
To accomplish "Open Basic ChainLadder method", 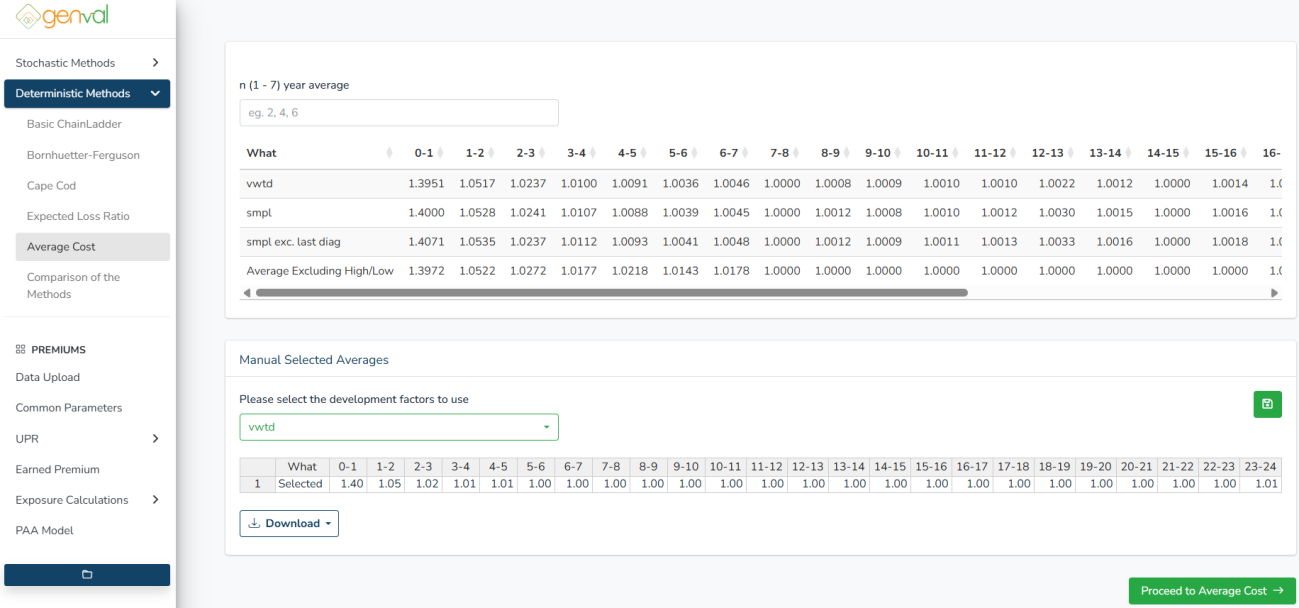I will [75, 125].
